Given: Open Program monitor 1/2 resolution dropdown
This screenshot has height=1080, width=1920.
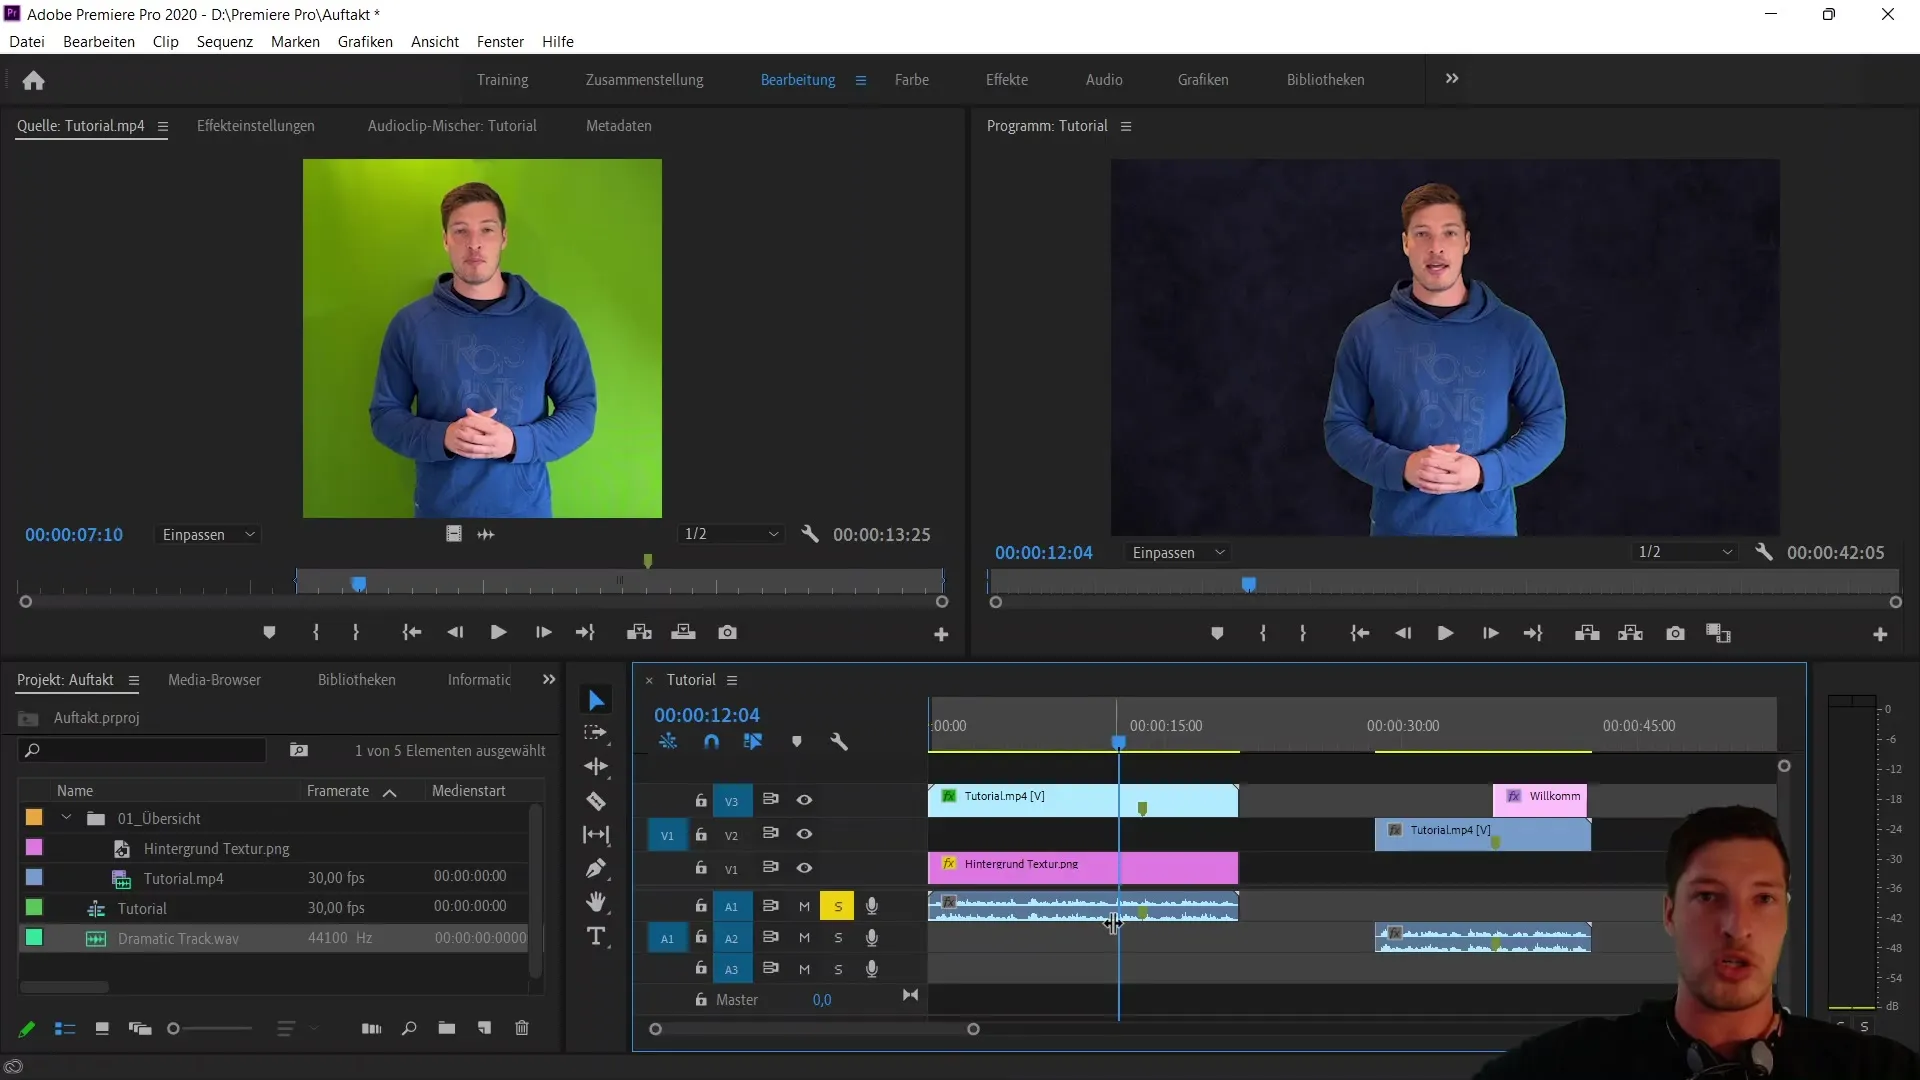Looking at the screenshot, I should pyautogui.click(x=1685, y=553).
